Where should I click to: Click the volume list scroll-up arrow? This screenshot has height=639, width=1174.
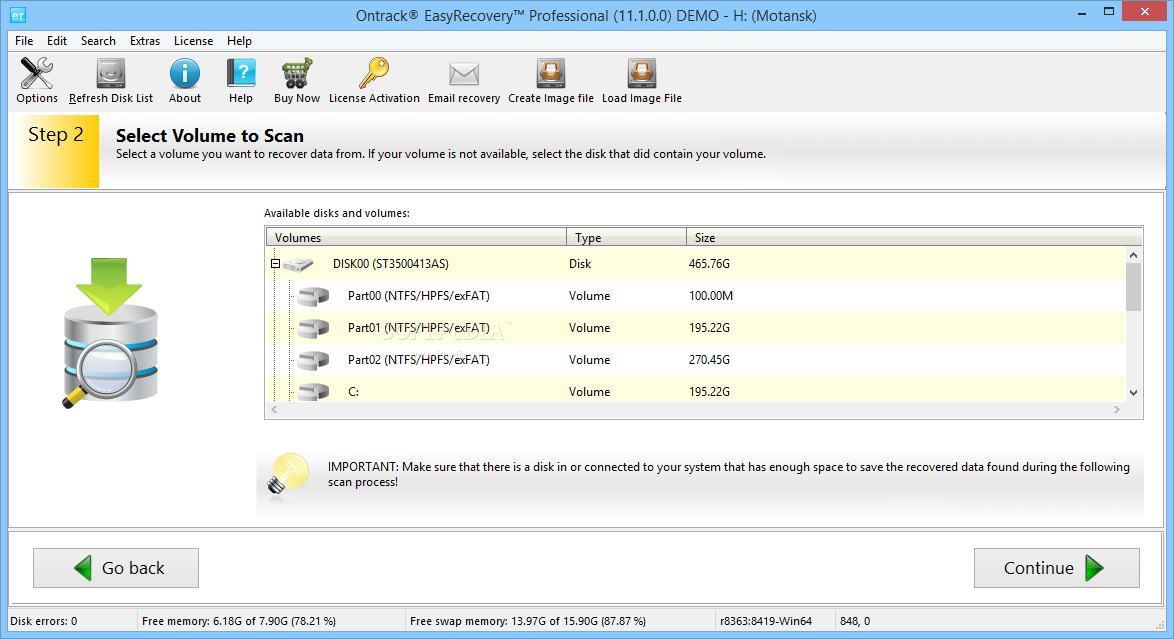(x=1134, y=255)
